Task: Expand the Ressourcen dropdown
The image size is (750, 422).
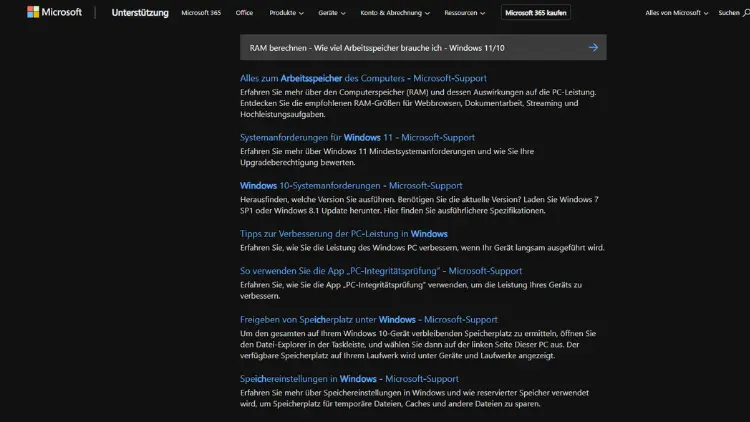Action: click(464, 13)
